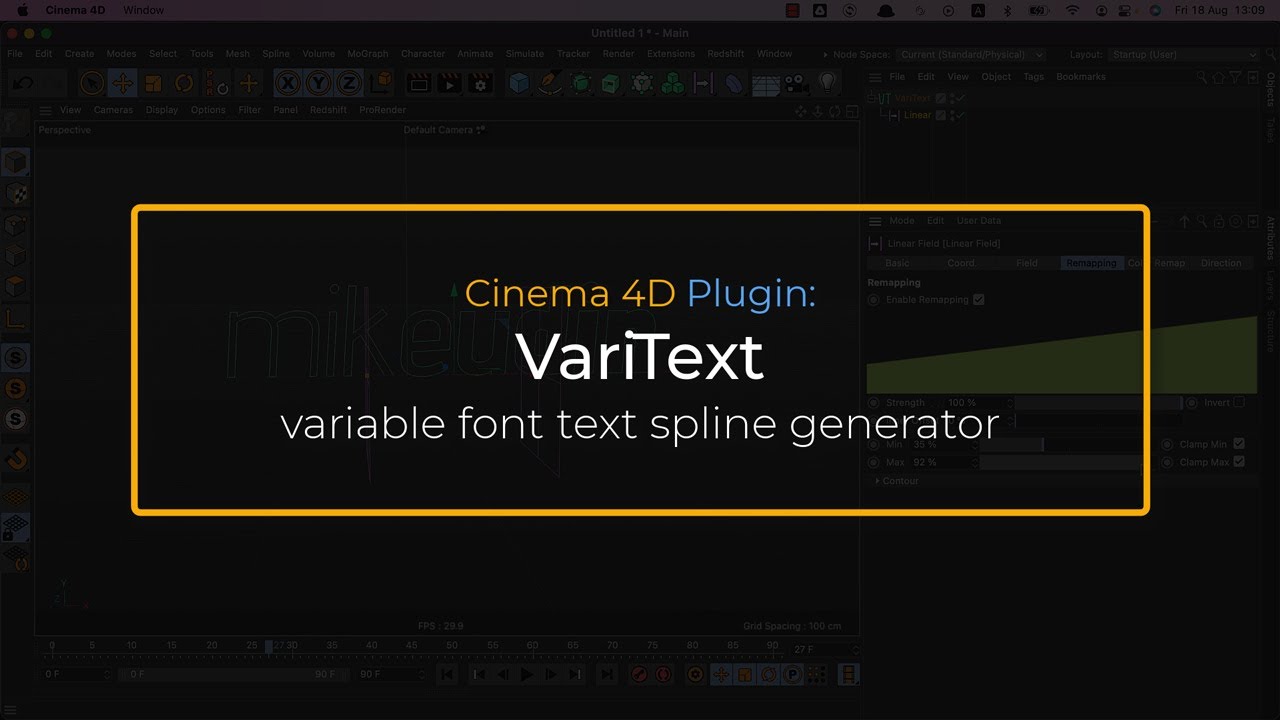The image size is (1280, 720).
Task: Click the timeline end frame 90 F field
Action: click(x=388, y=675)
